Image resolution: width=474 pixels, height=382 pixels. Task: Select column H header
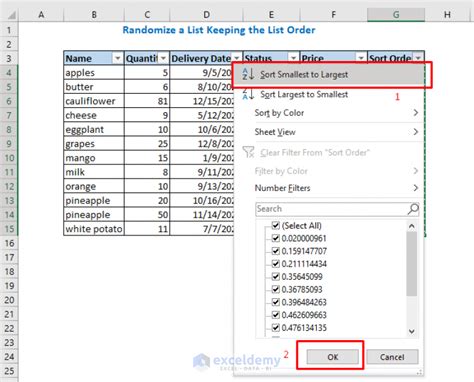pyautogui.click(x=447, y=15)
